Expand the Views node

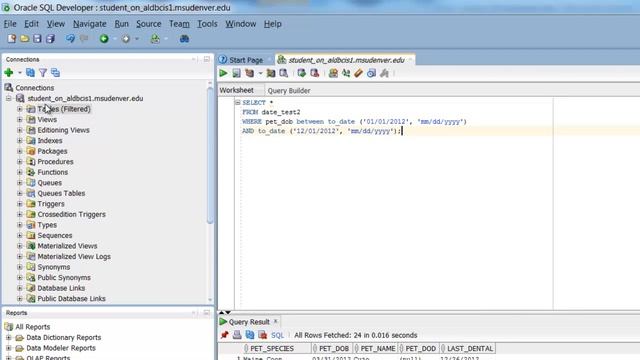click(x=20, y=120)
